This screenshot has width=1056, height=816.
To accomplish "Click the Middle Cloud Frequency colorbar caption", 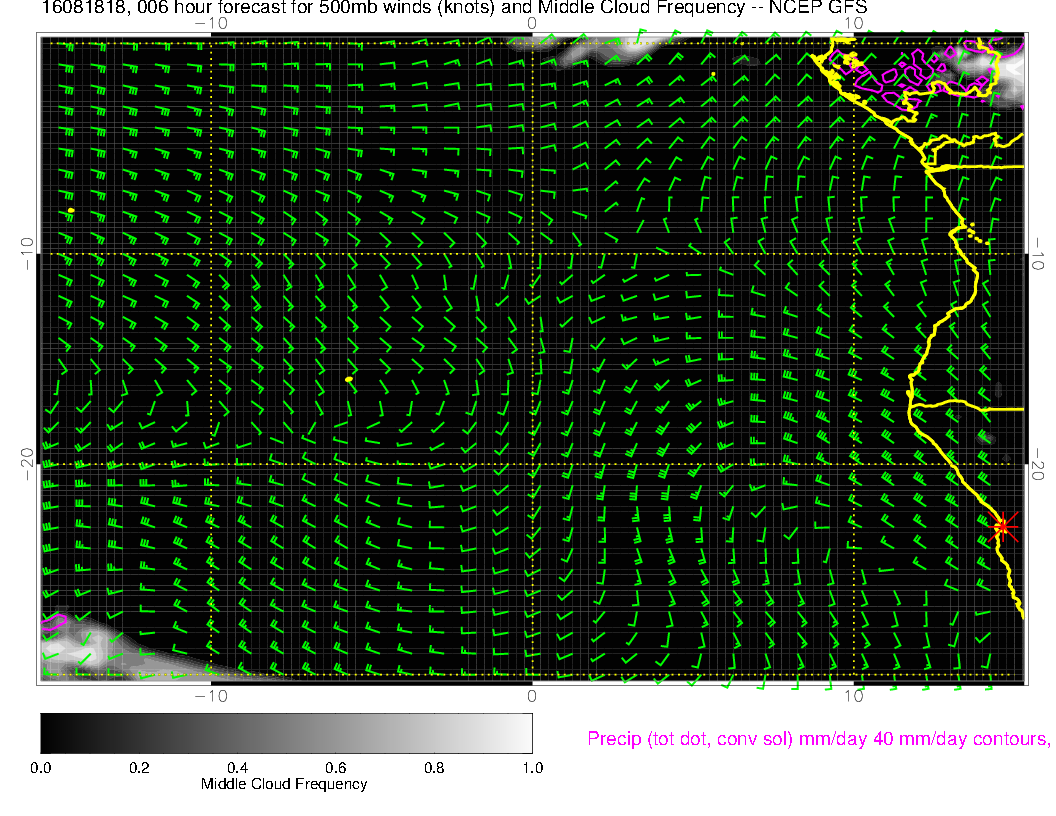I will 284,784.
